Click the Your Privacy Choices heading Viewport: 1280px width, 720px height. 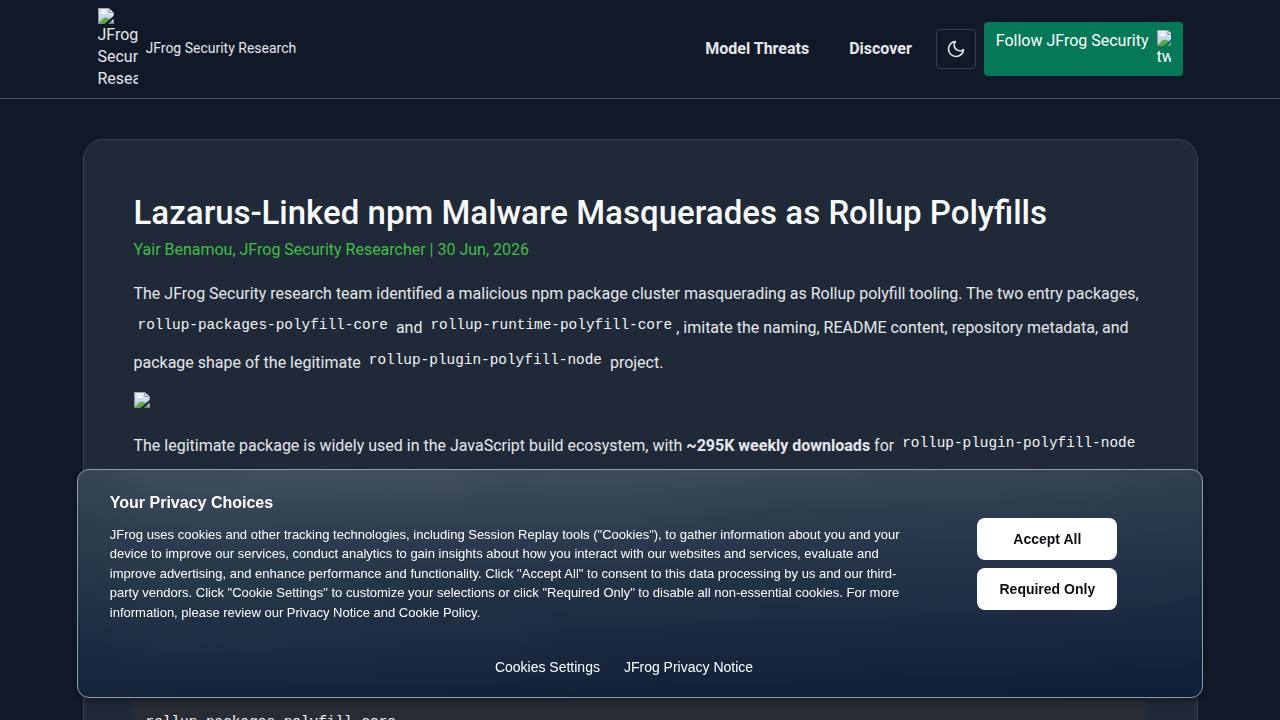(191, 502)
